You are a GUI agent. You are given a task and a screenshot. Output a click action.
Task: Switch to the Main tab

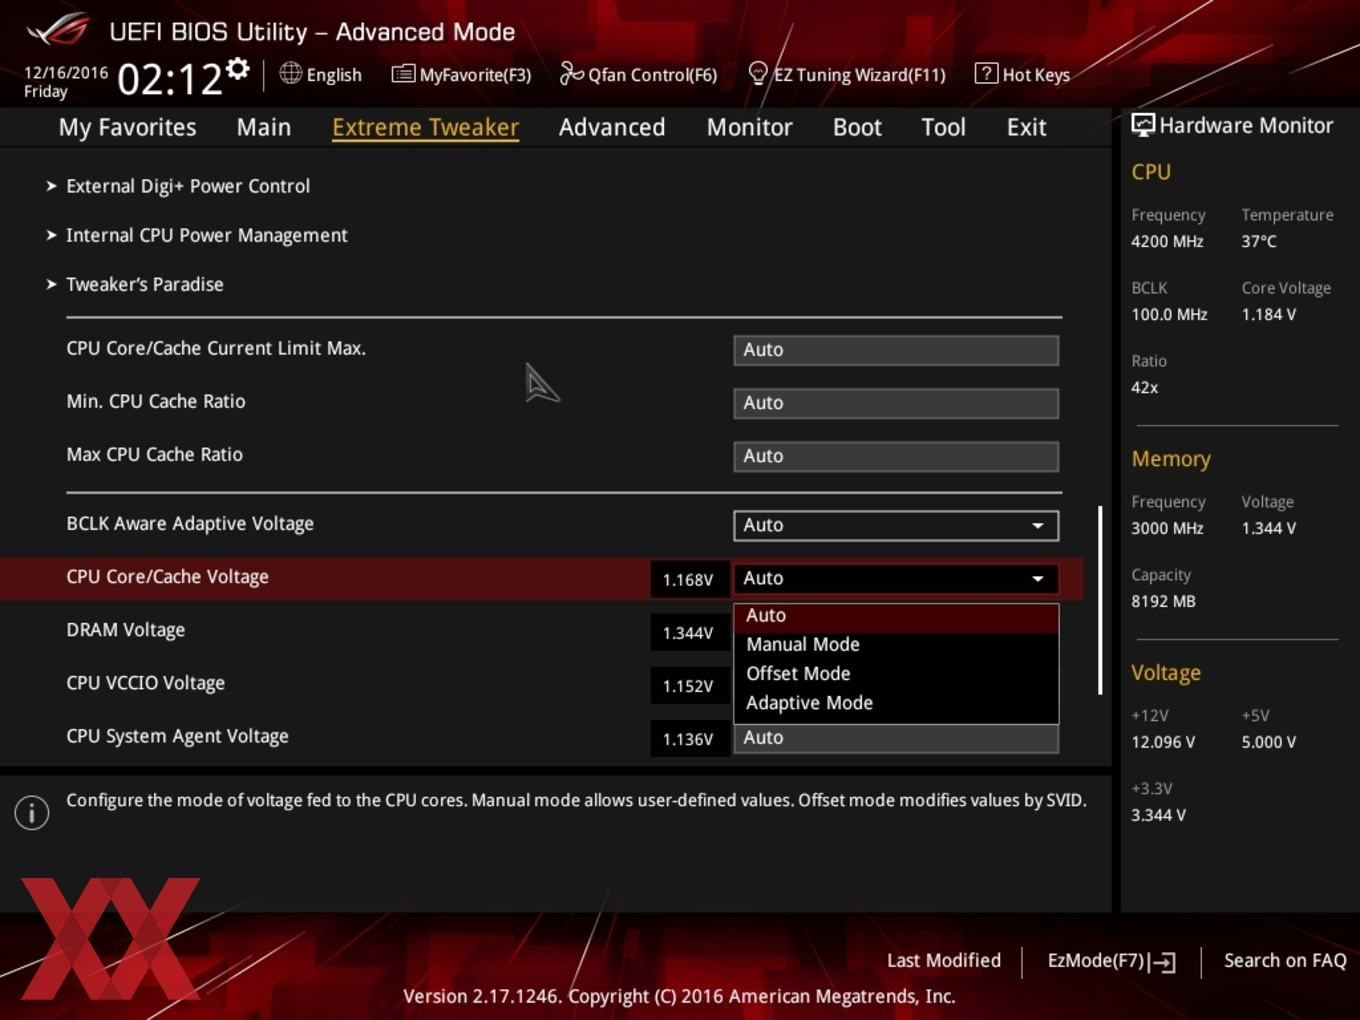click(x=264, y=127)
